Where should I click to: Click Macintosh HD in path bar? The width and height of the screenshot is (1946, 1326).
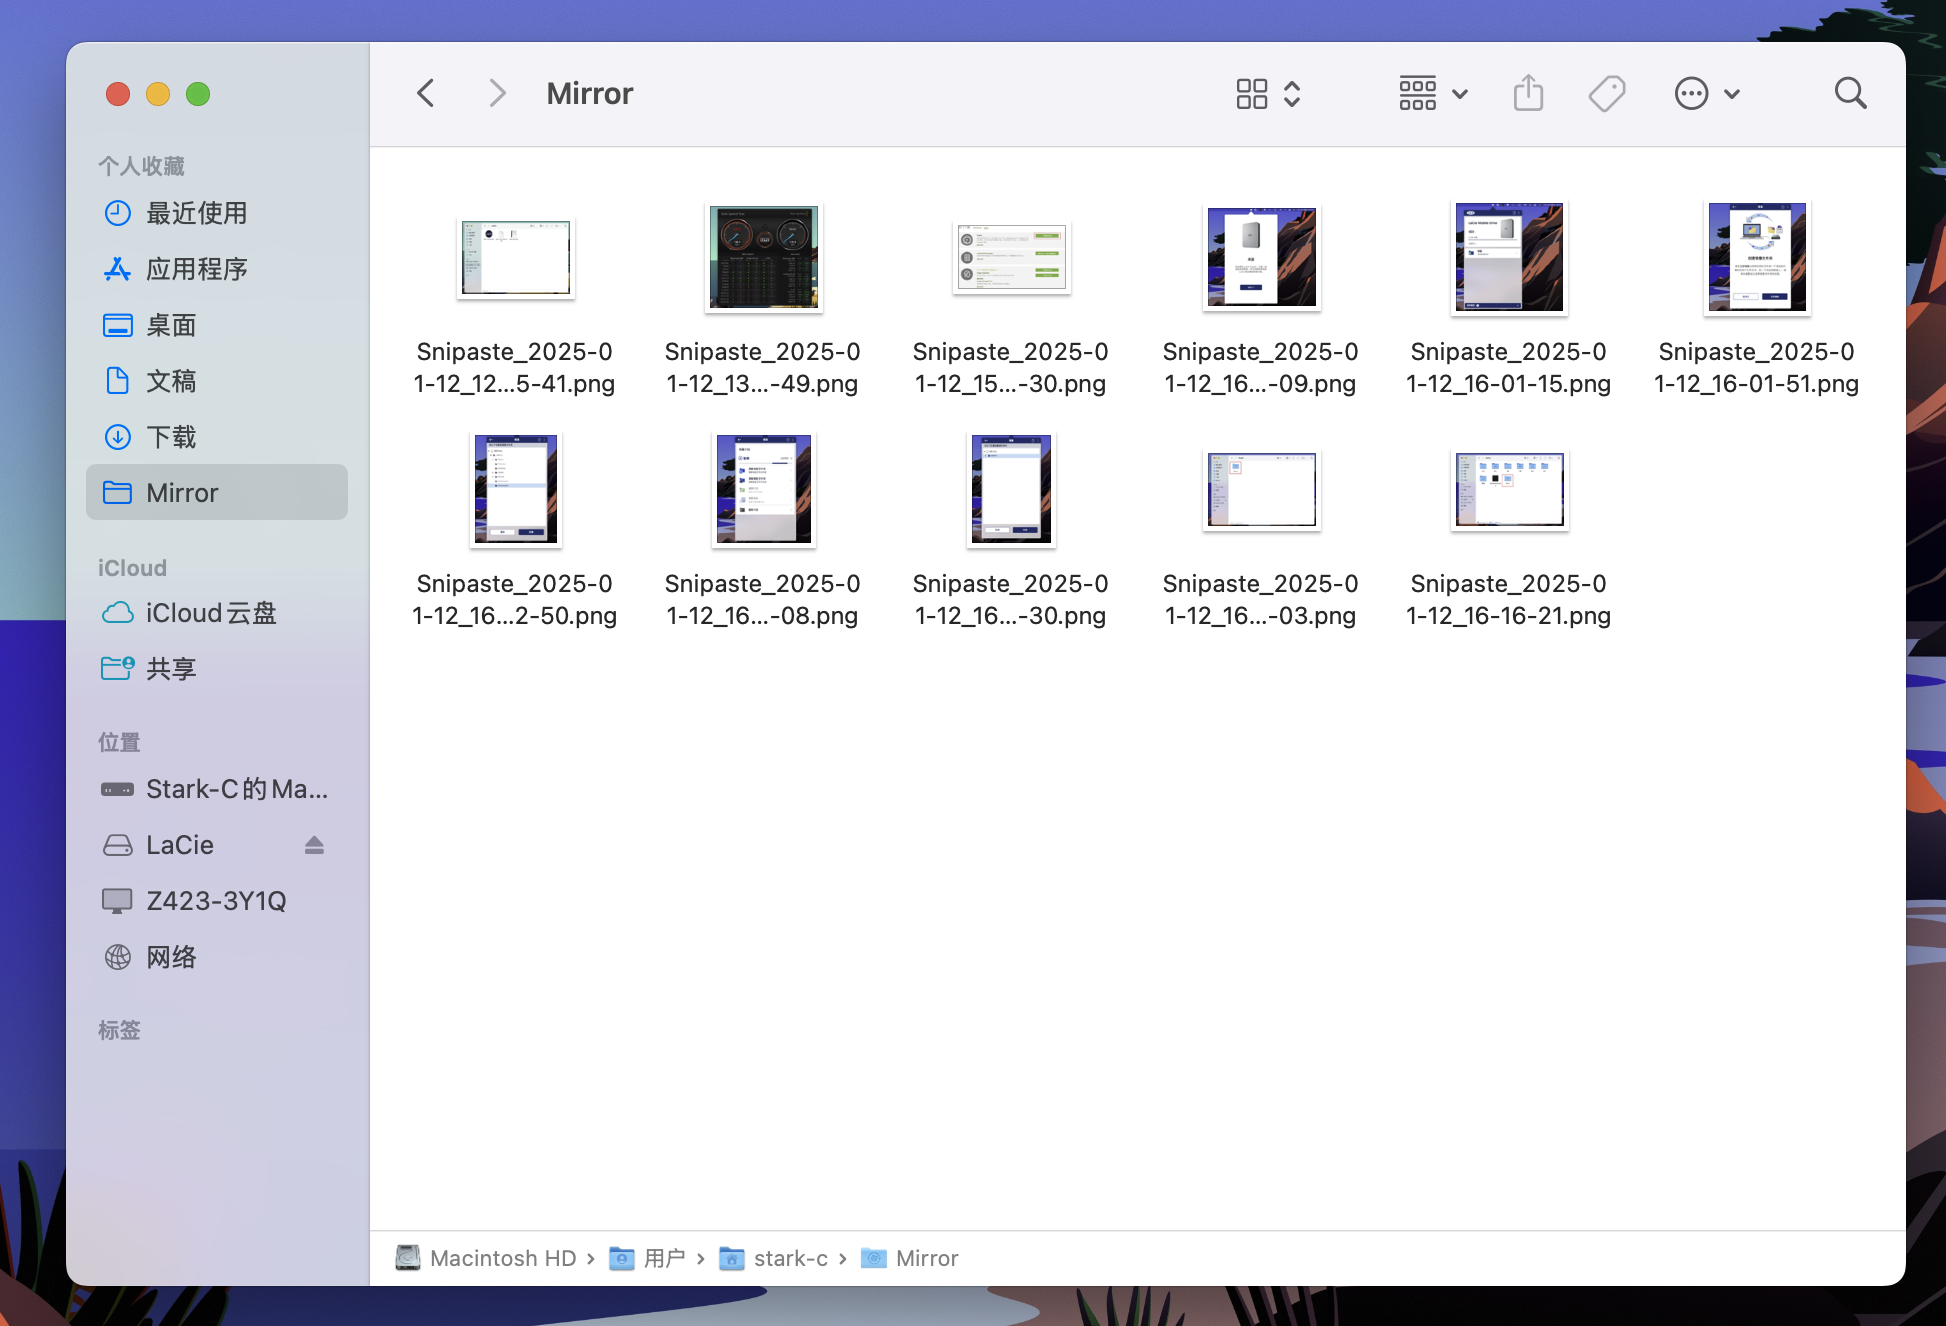pyautogui.click(x=502, y=1258)
